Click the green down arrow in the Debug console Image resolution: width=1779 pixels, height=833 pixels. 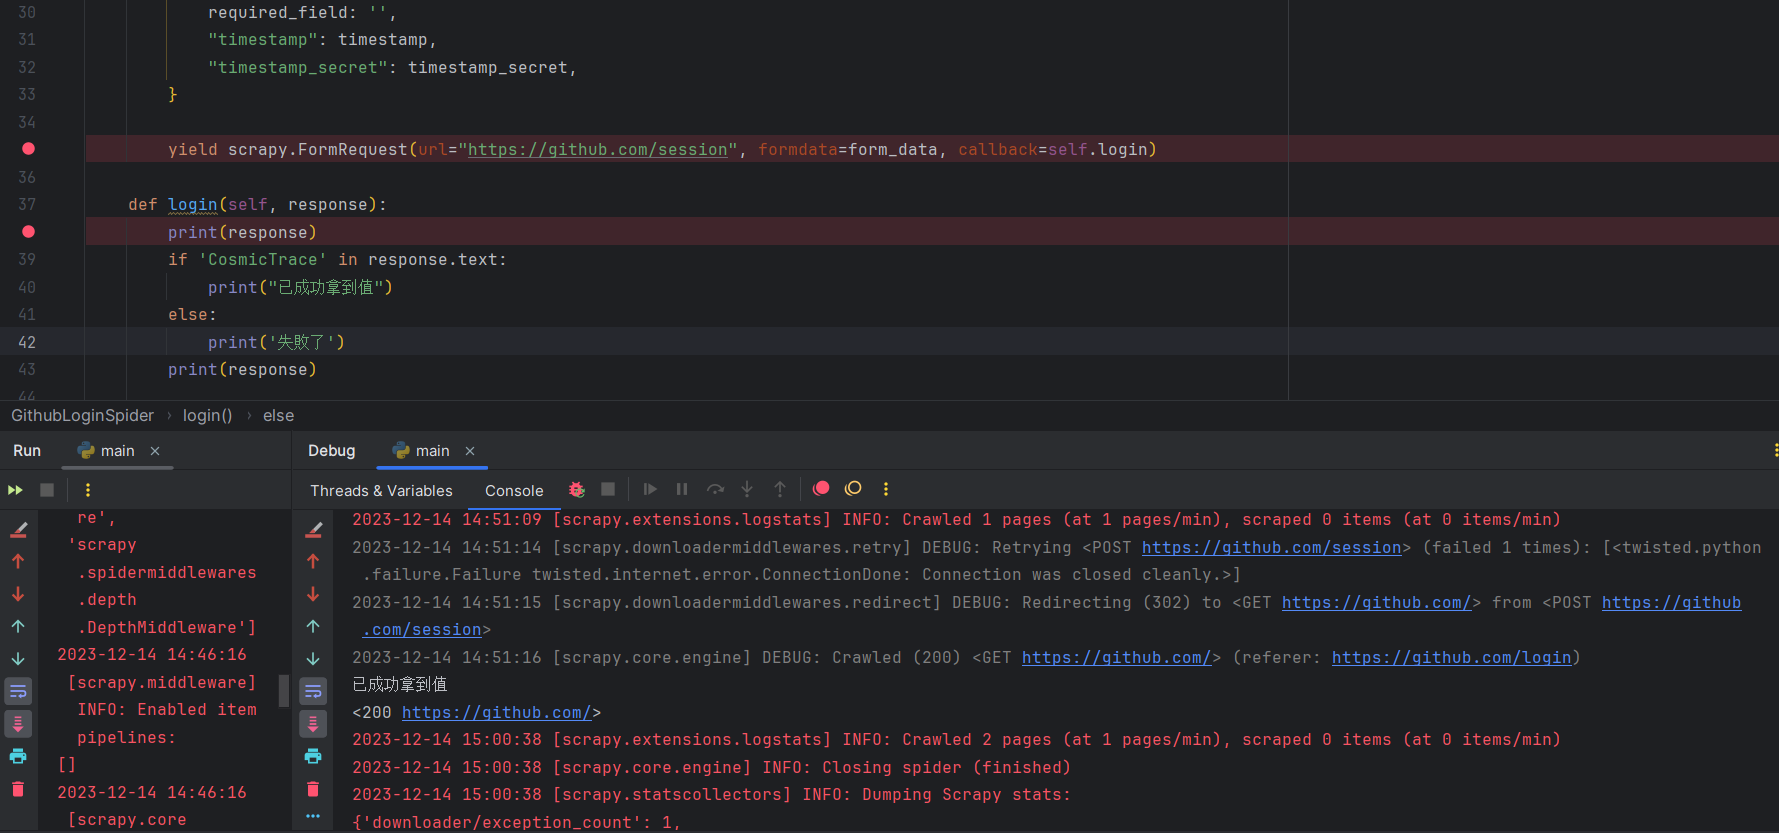[x=313, y=659]
